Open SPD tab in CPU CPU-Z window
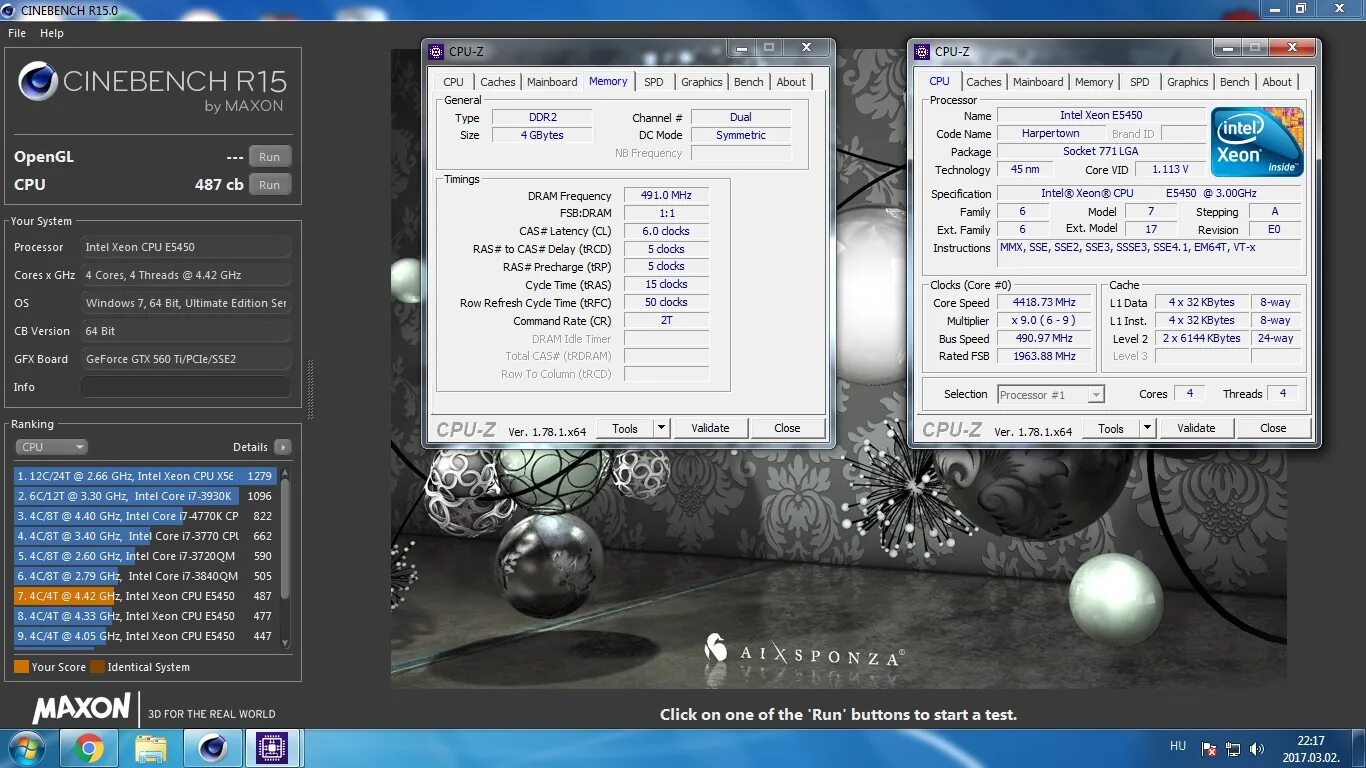Viewport: 1366px width, 768px height. pyautogui.click(x=1140, y=82)
